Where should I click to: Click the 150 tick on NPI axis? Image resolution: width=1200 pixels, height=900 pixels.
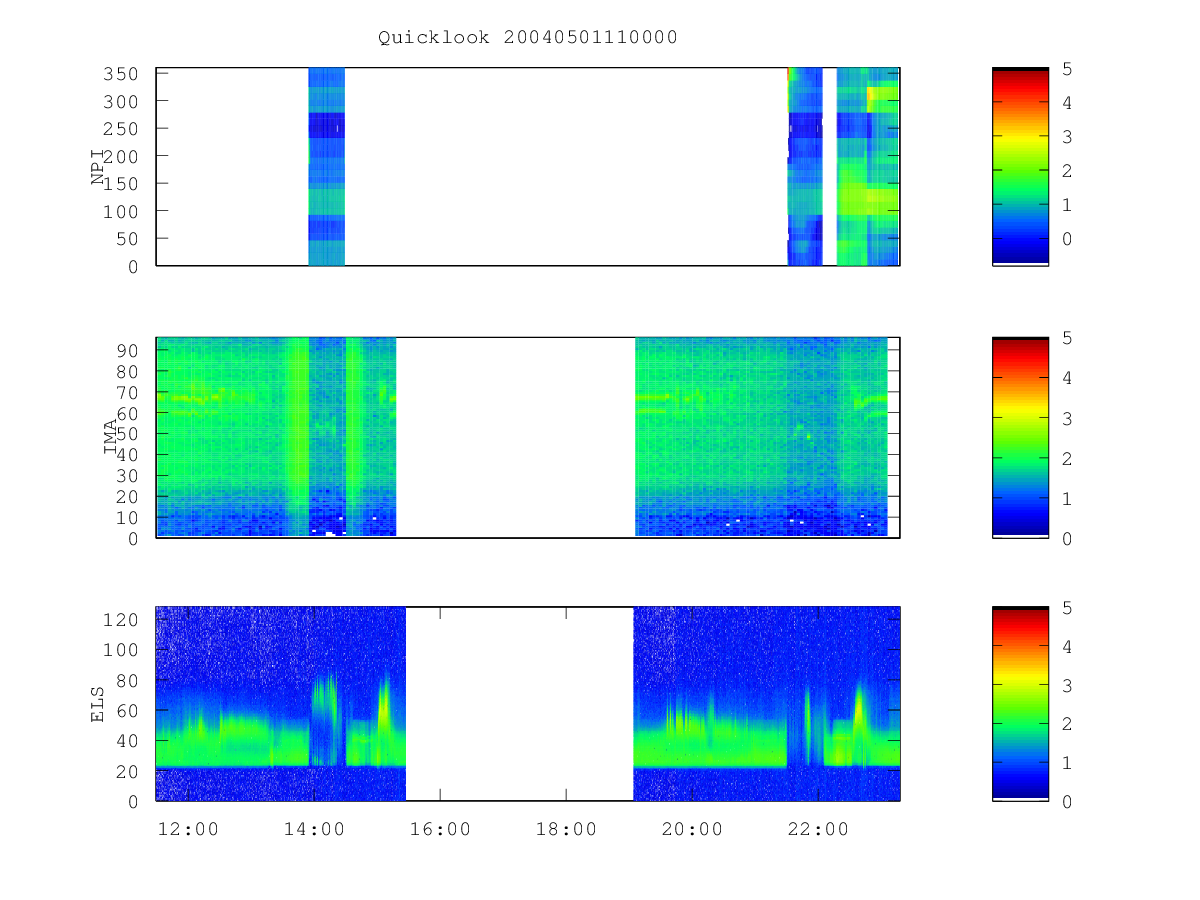point(122,184)
